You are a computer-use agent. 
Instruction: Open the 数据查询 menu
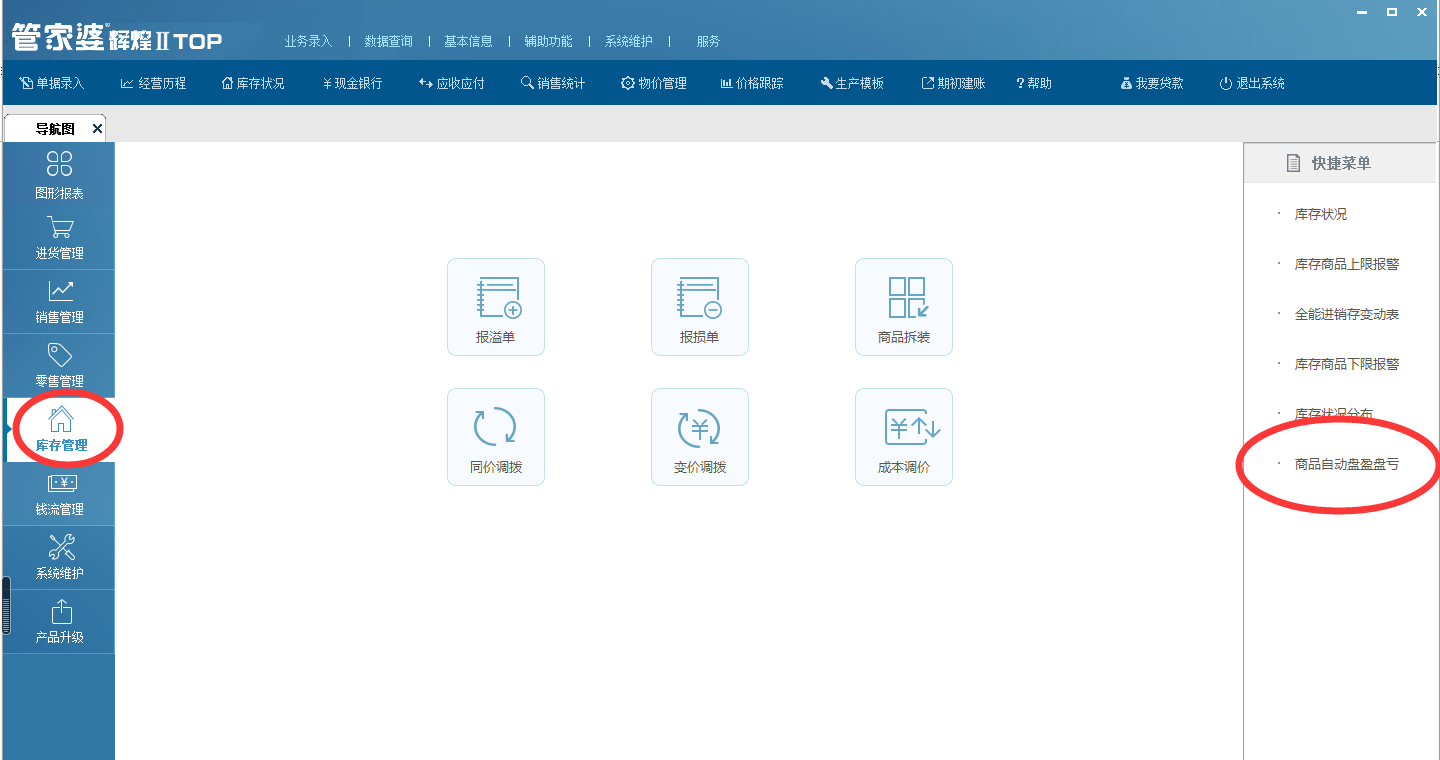tap(388, 41)
